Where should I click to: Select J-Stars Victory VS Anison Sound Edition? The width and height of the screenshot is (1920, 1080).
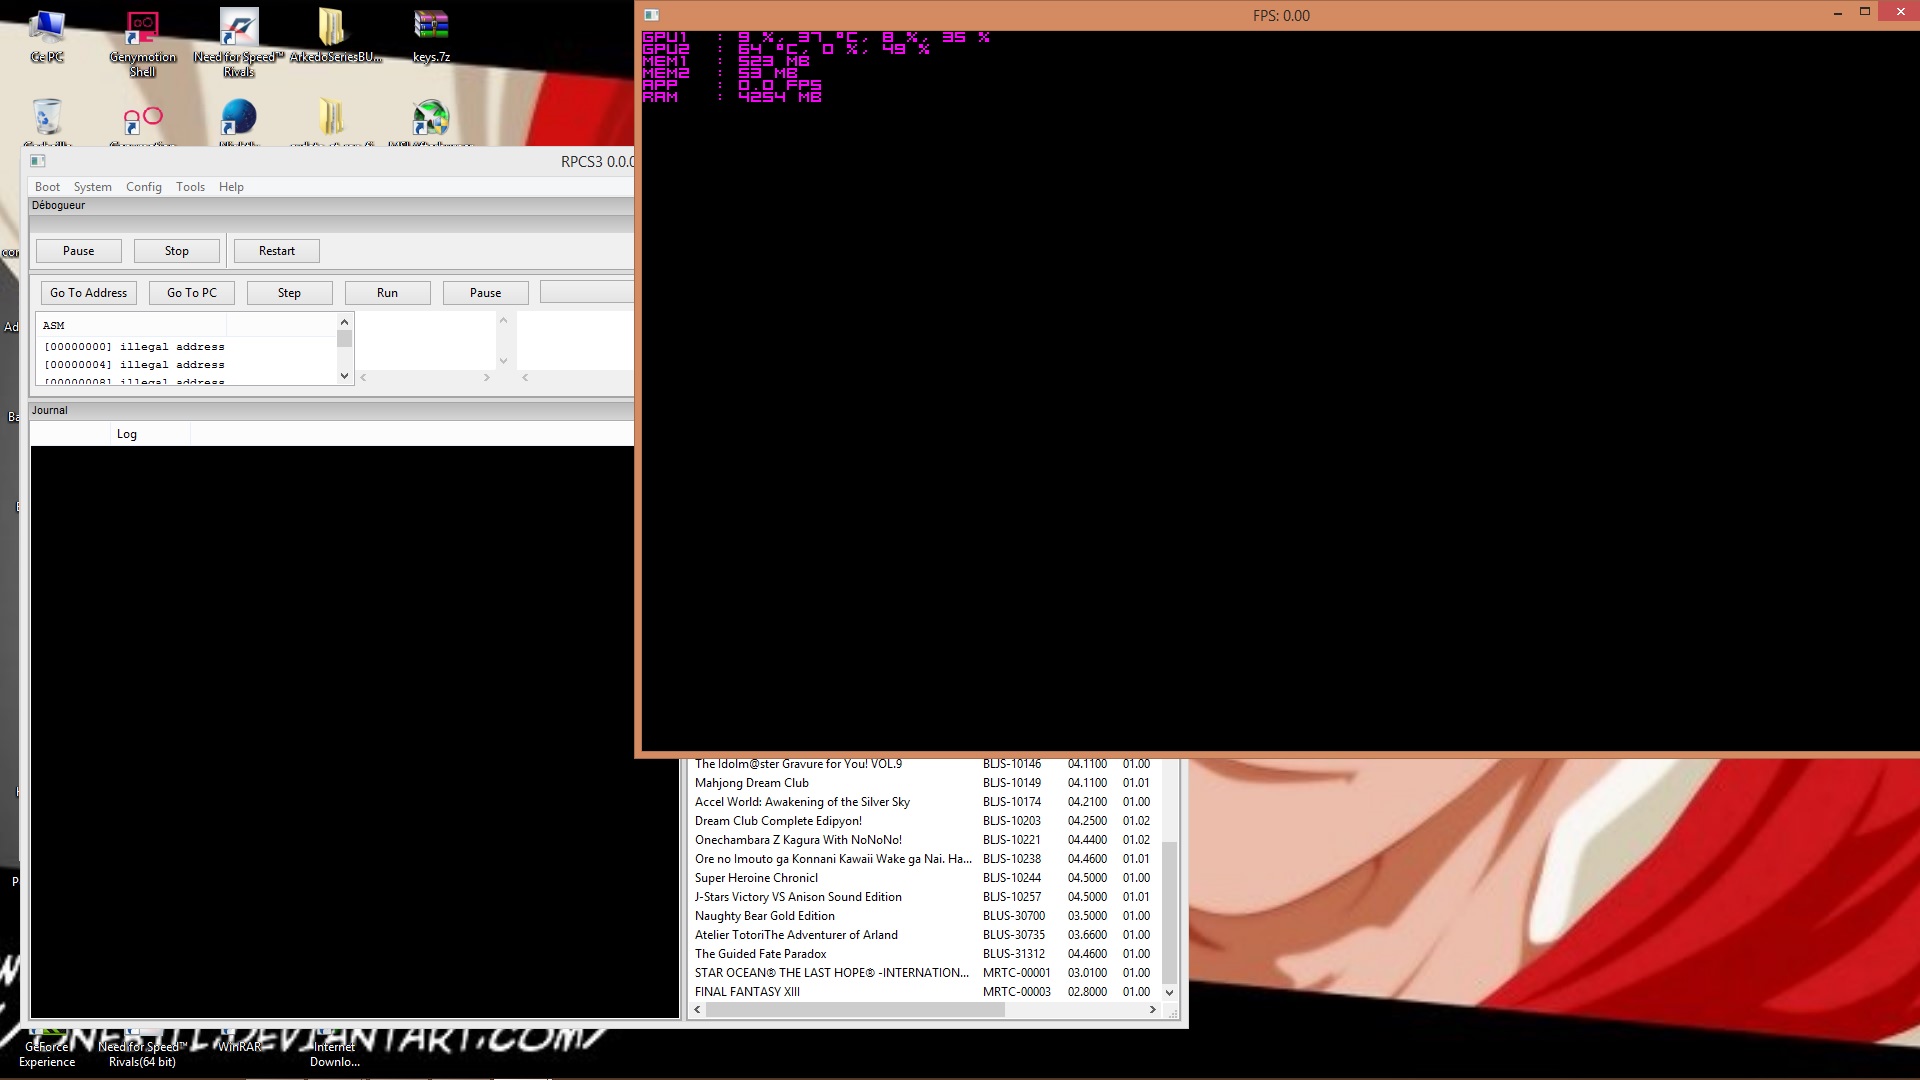pos(923,897)
